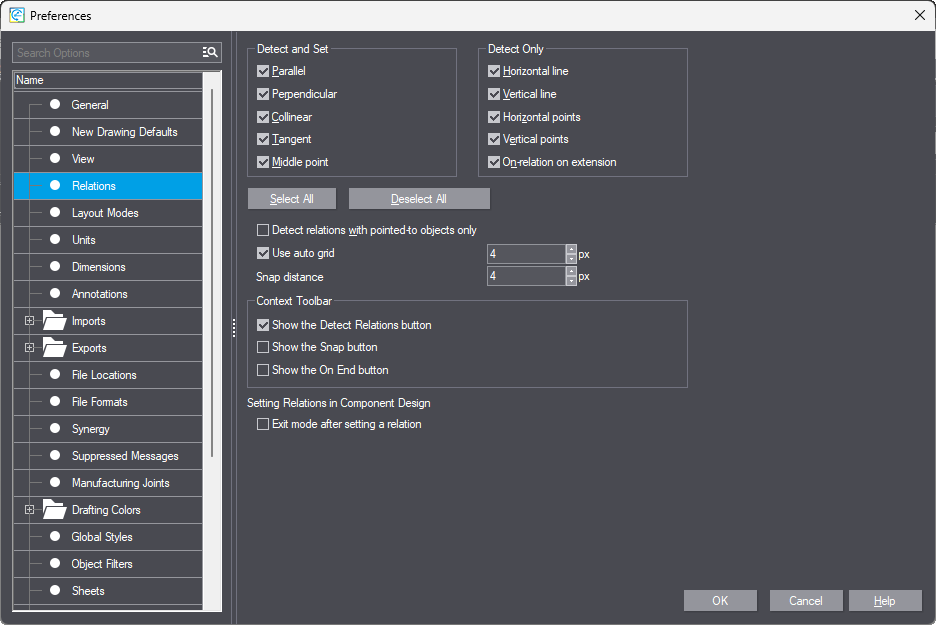936x625 pixels.
Task: Click the Snap distance input field
Action: (526, 277)
